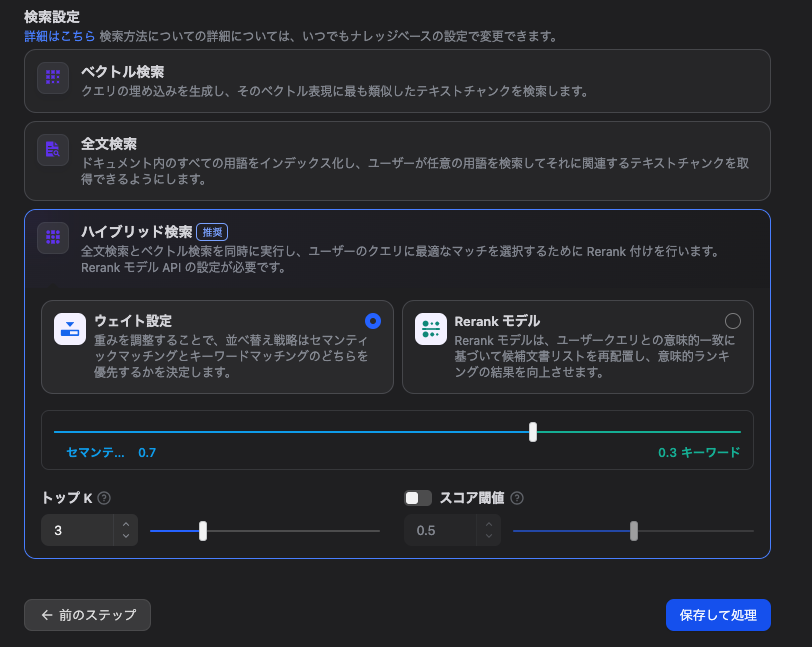Image resolution: width=812 pixels, height=647 pixels.
Task: Click the Rerank モデル icon
Action: pos(431,329)
